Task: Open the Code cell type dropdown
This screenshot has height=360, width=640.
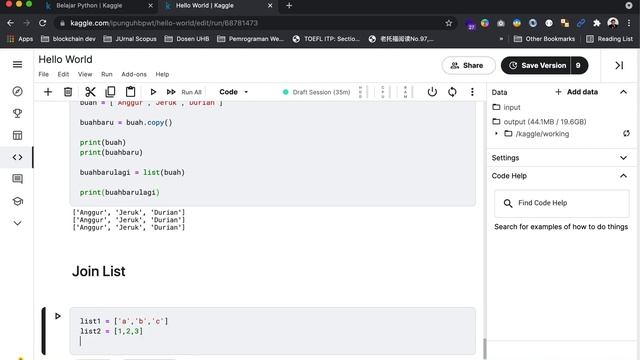Action: [233, 92]
